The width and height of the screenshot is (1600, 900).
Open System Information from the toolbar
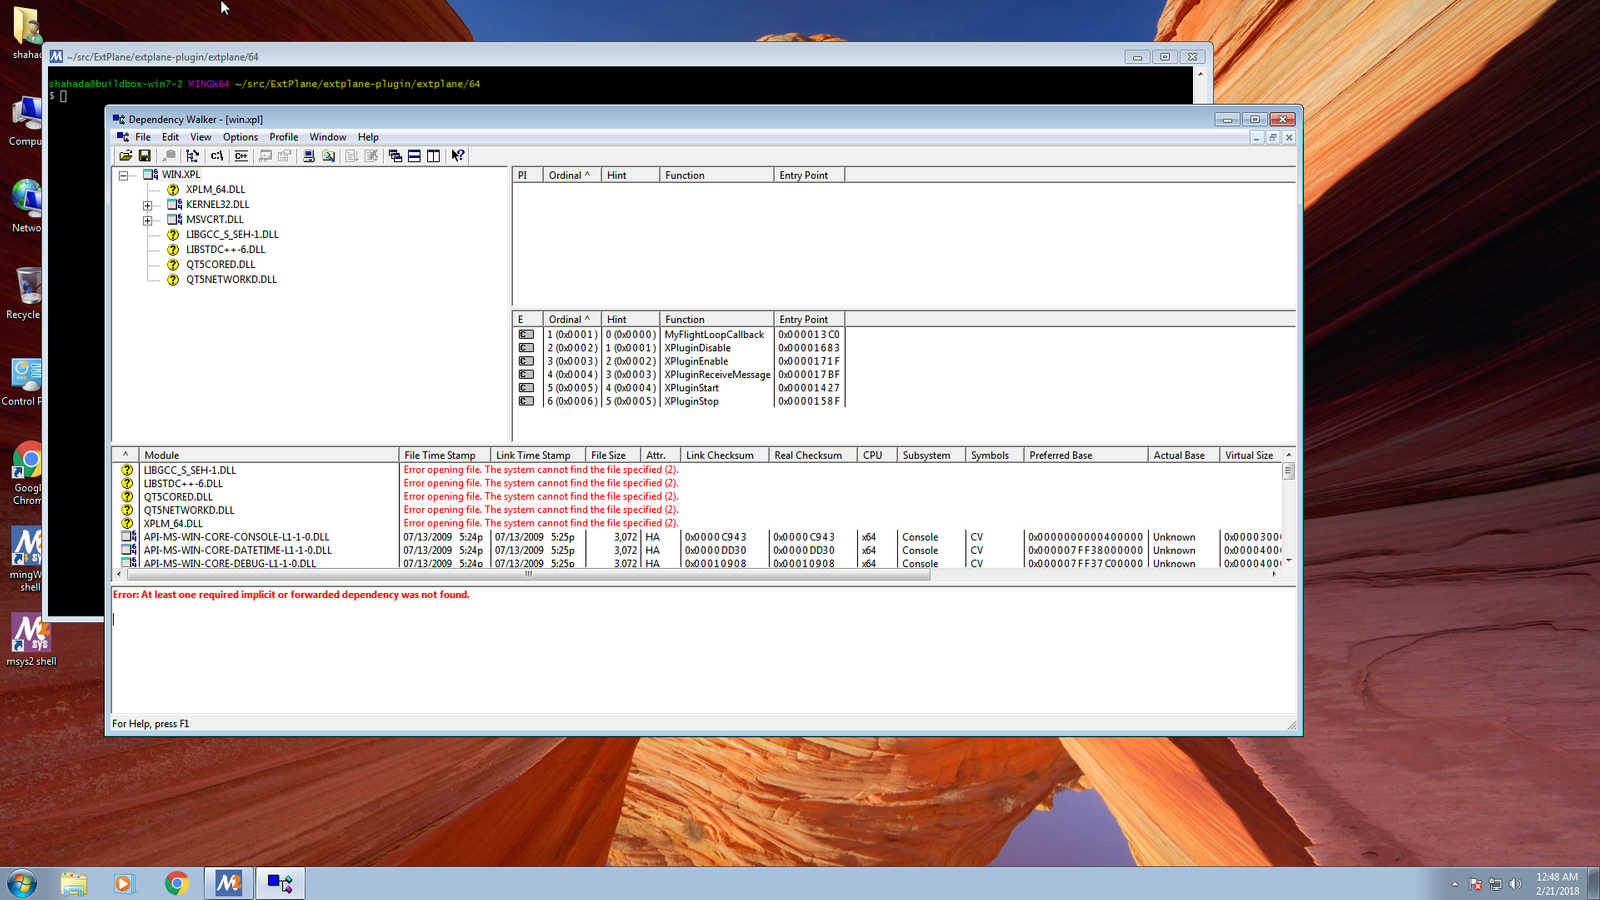point(309,156)
